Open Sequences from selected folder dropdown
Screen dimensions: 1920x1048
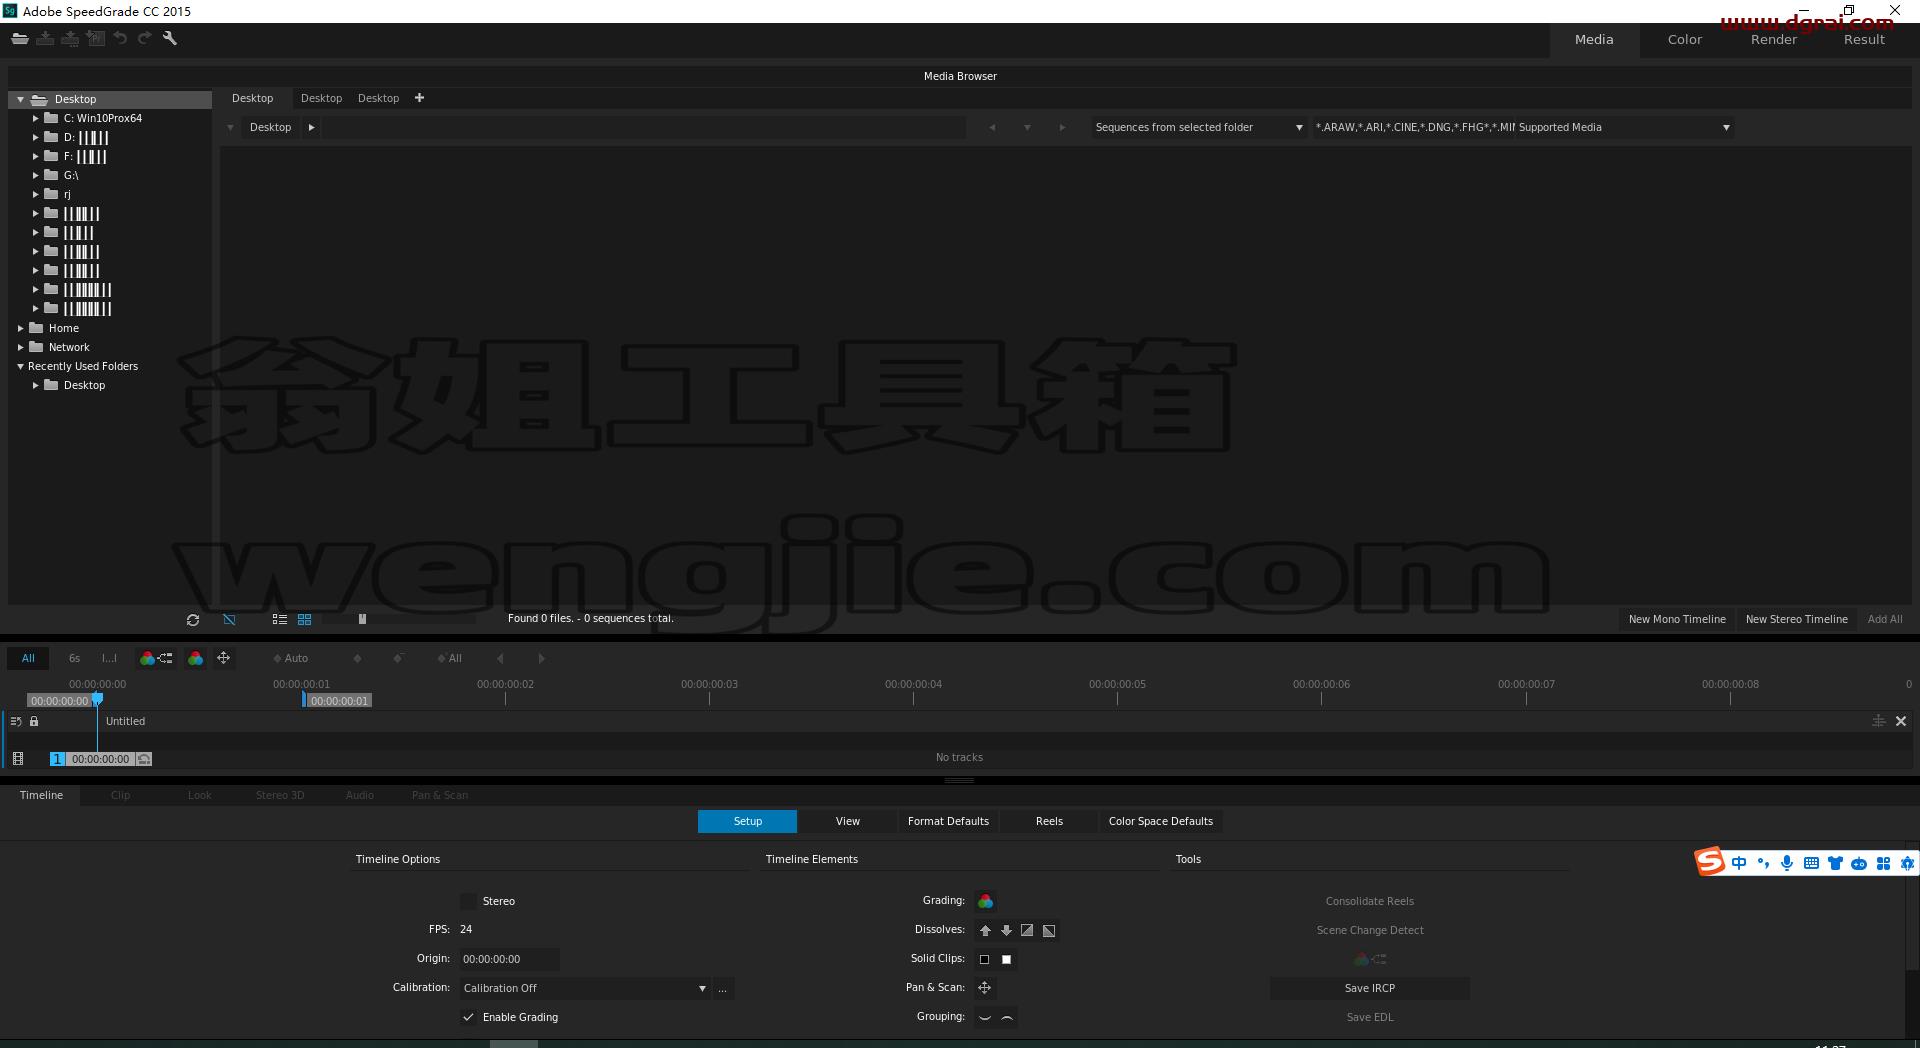point(1198,127)
